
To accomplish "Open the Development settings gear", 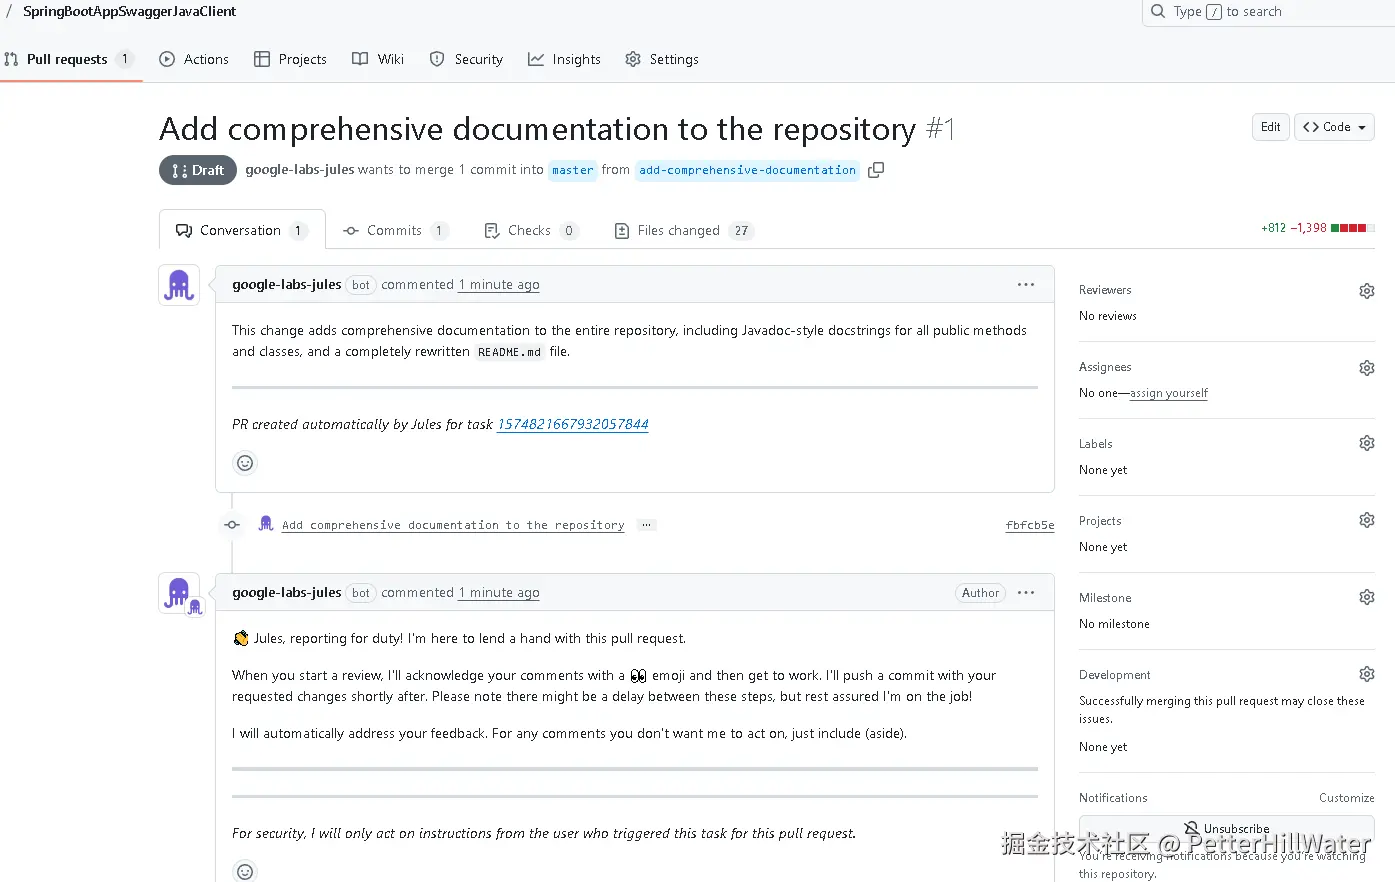I will [1367, 674].
